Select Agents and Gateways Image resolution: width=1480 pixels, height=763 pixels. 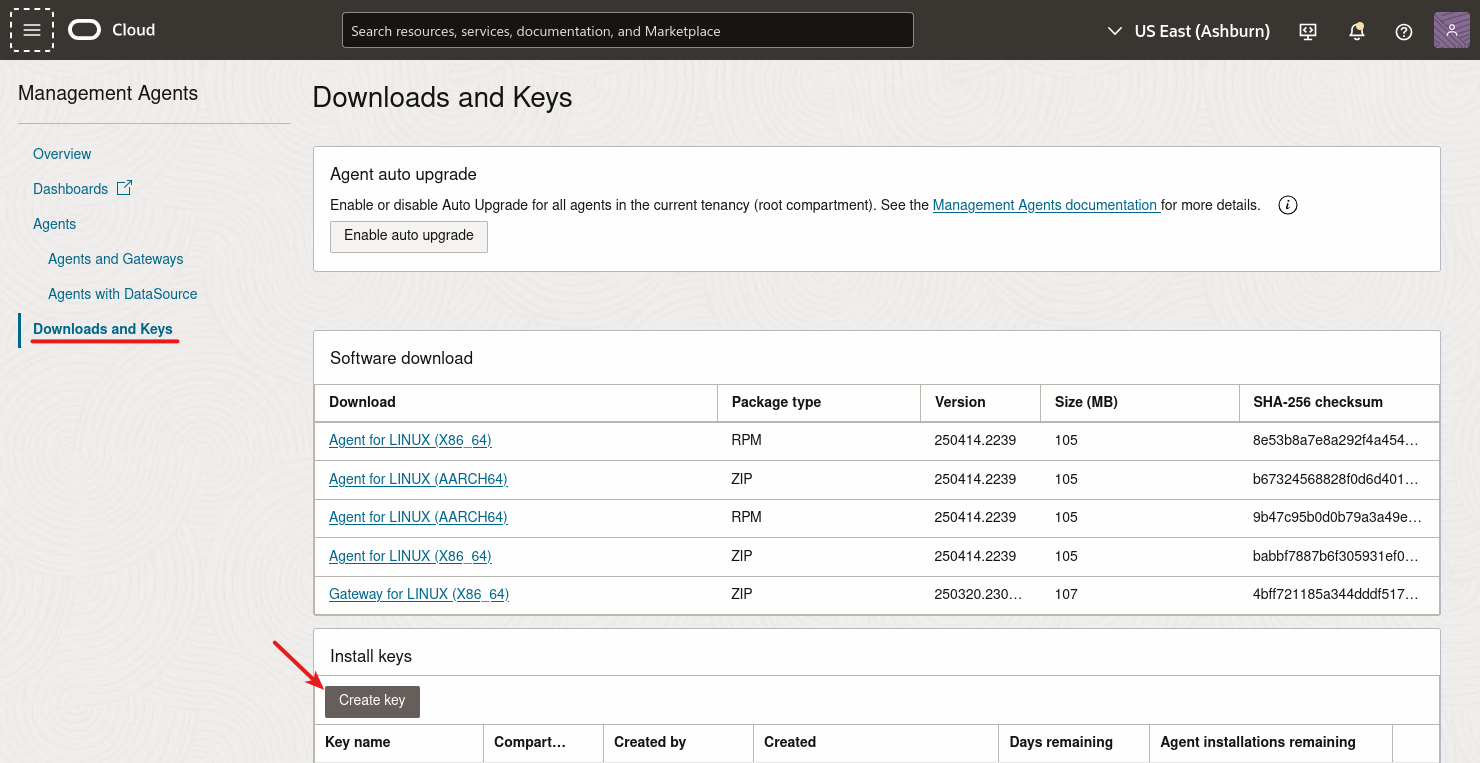tap(115, 258)
